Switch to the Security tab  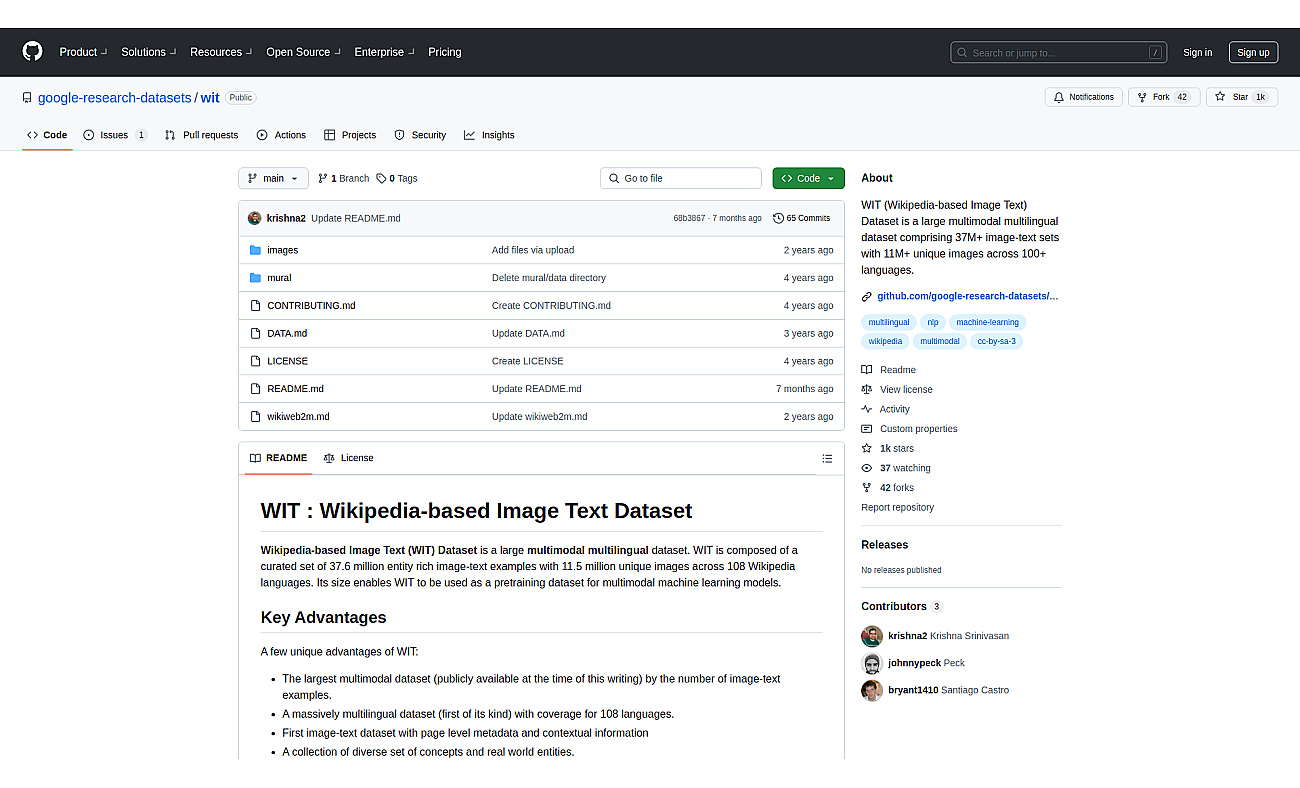(420, 135)
